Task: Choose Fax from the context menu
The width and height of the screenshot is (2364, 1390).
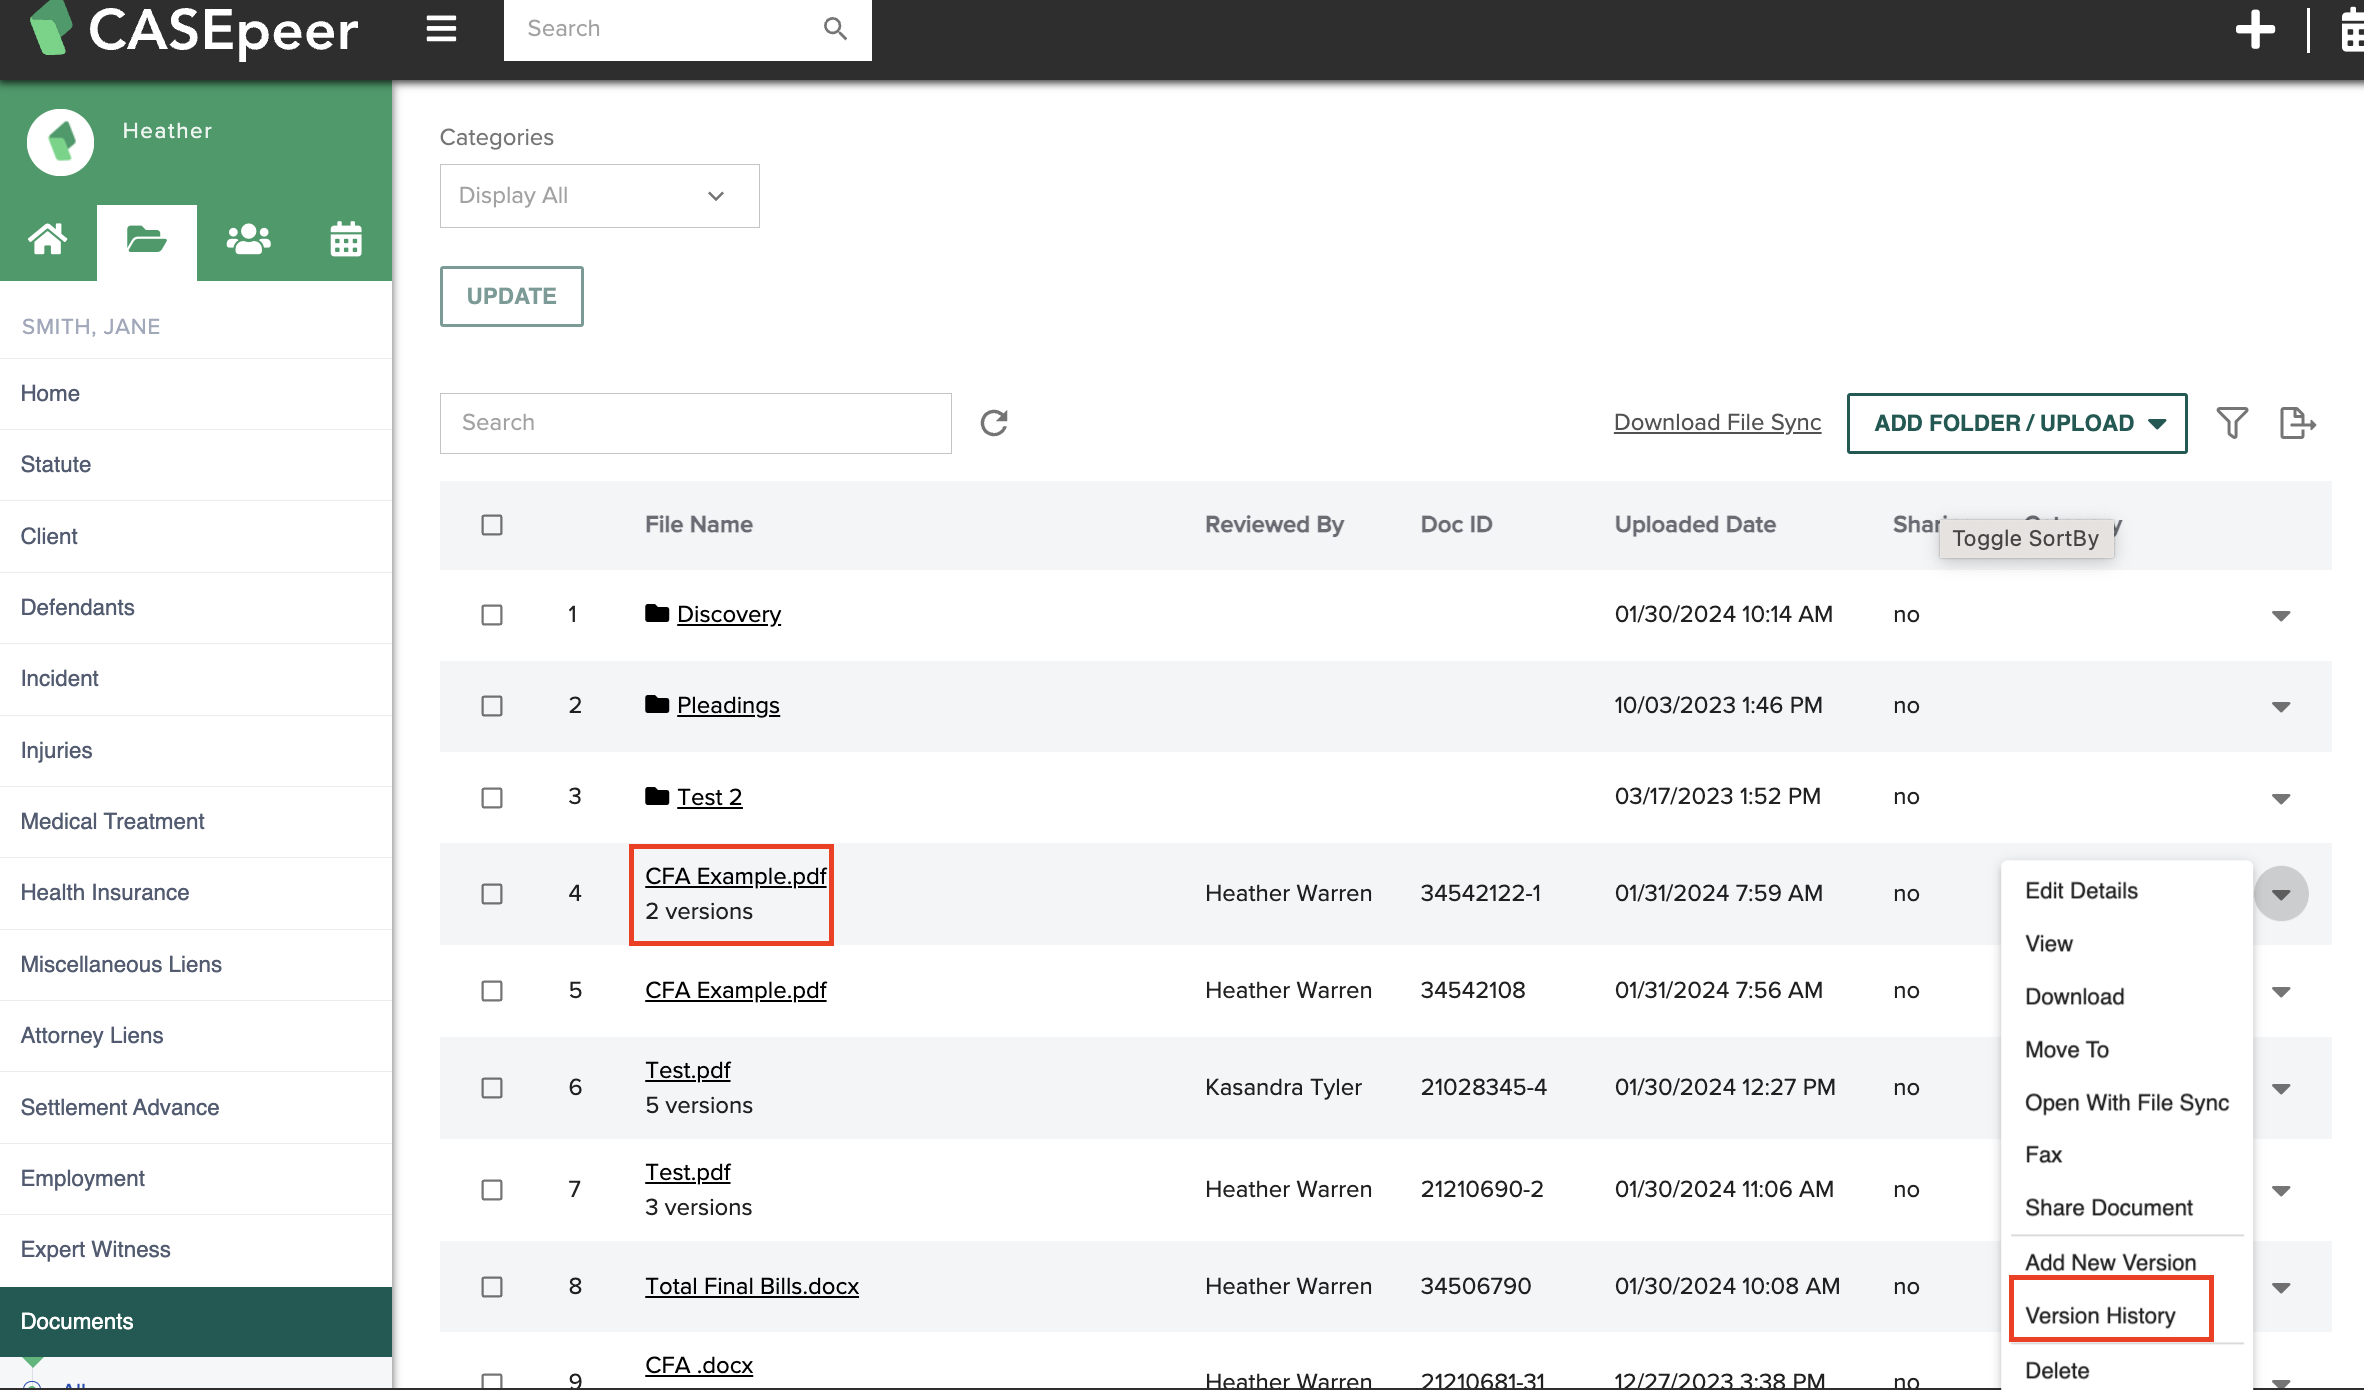Action: tap(2043, 1155)
